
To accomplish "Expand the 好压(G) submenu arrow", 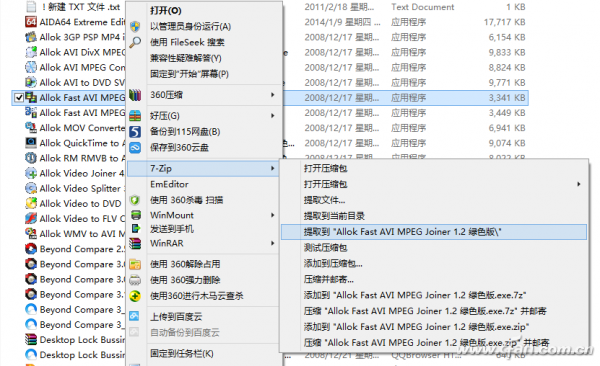I will click(272, 116).
